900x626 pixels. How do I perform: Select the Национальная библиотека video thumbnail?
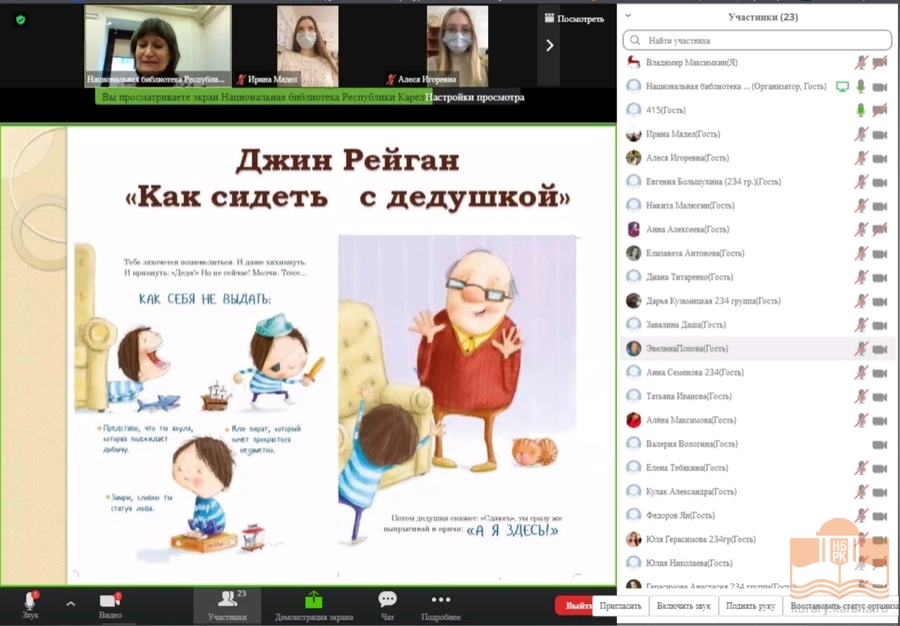[x=158, y=46]
